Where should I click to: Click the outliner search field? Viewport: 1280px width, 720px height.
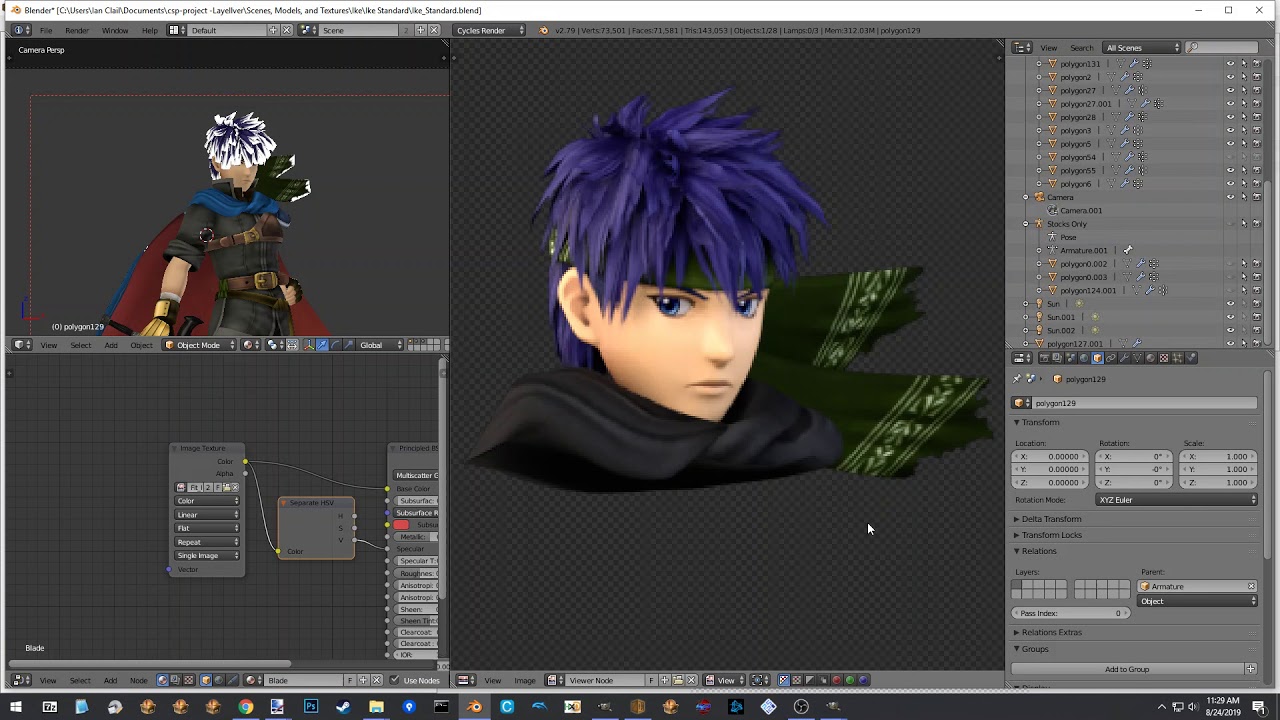(x=1223, y=48)
